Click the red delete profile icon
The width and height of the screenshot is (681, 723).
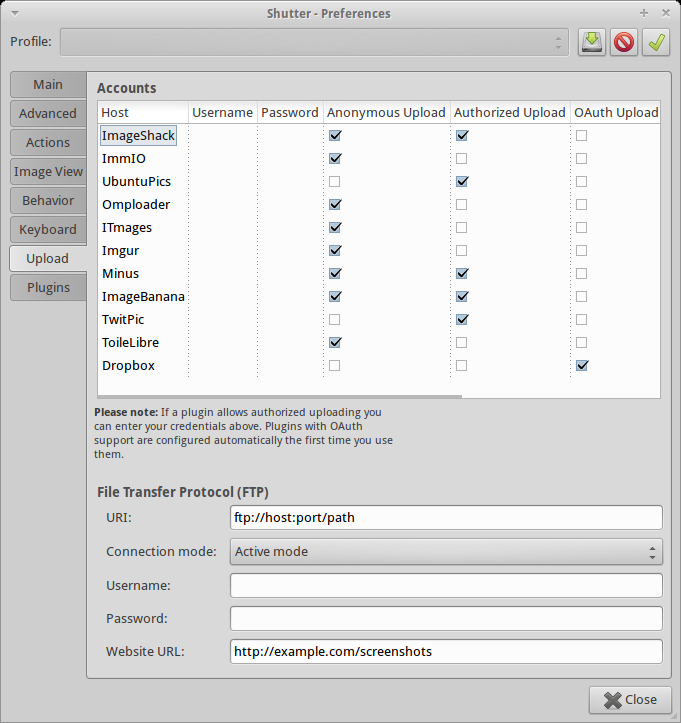(x=624, y=43)
